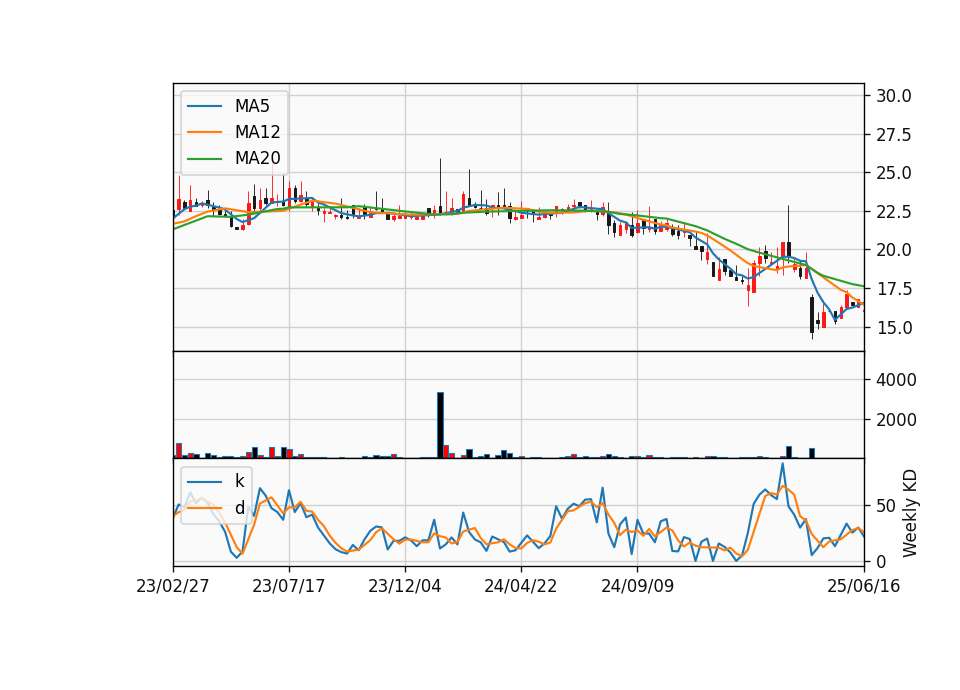Click the 25/06/16 date axis label
This screenshot has height=690, width=960.
pos(864,586)
